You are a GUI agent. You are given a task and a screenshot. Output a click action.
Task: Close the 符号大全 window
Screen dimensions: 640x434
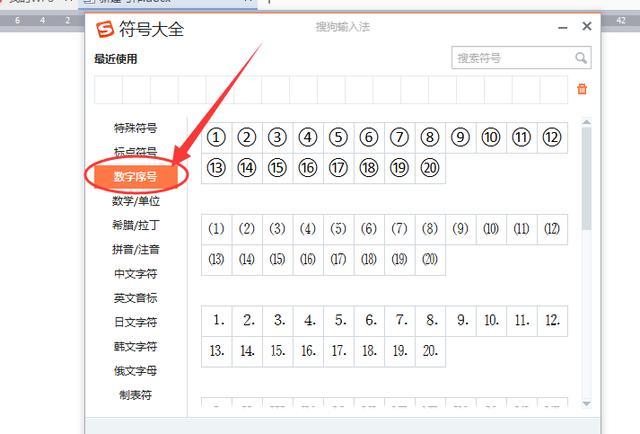pos(587,26)
